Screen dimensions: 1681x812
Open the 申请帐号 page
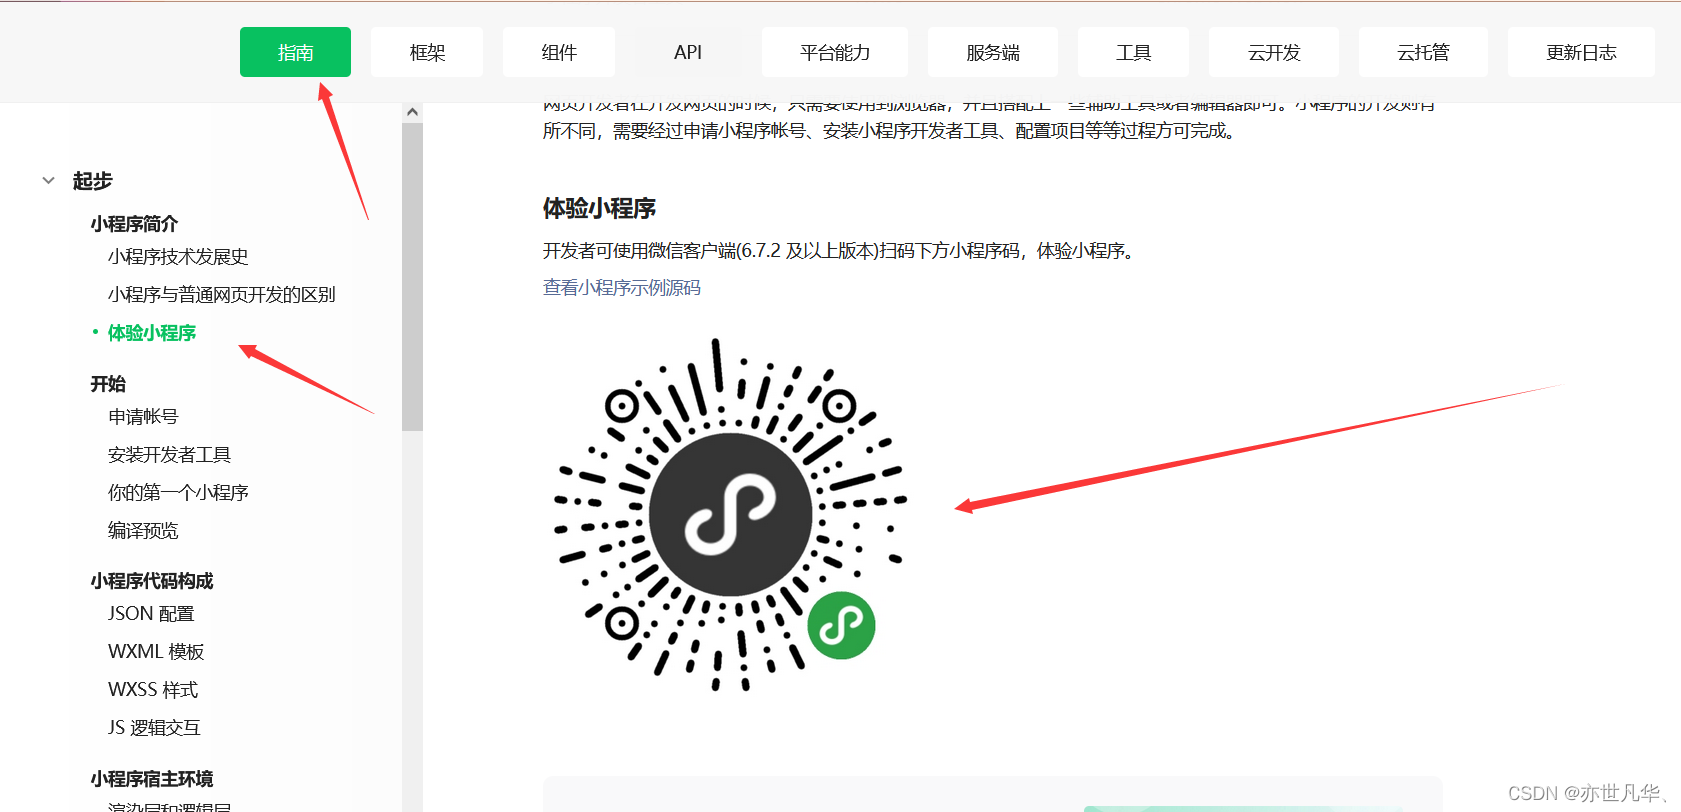(x=143, y=417)
